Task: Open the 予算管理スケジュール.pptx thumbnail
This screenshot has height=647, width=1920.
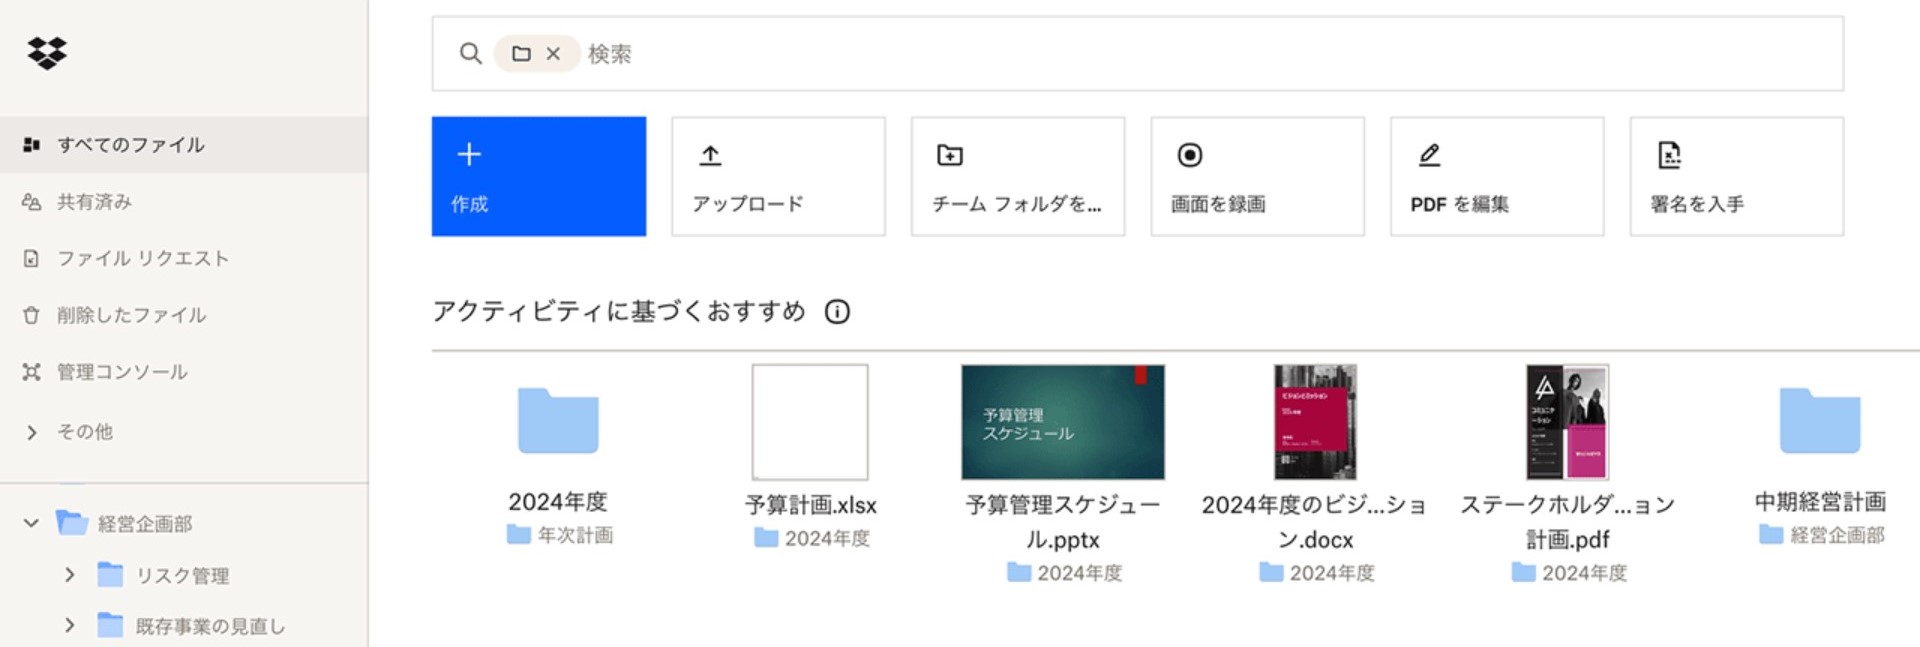Action: (1063, 422)
